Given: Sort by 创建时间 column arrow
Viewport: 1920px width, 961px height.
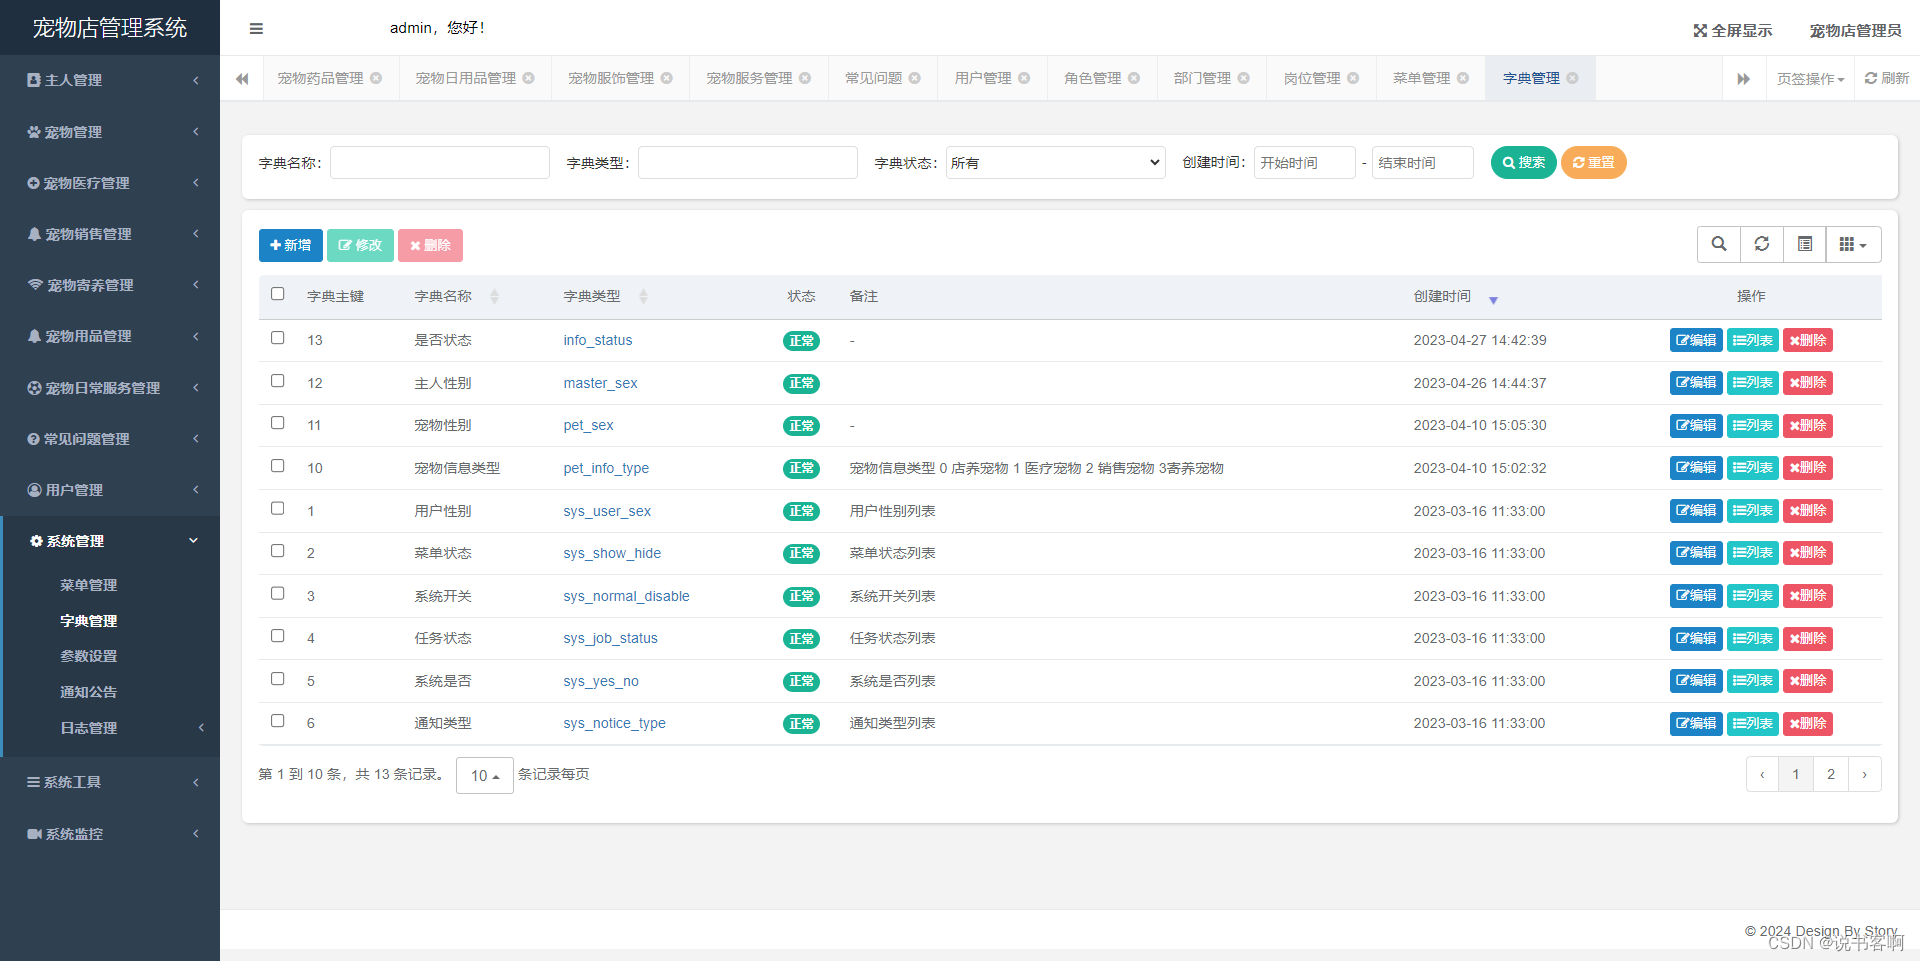Looking at the screenshot, I should tap(1493, 300).
